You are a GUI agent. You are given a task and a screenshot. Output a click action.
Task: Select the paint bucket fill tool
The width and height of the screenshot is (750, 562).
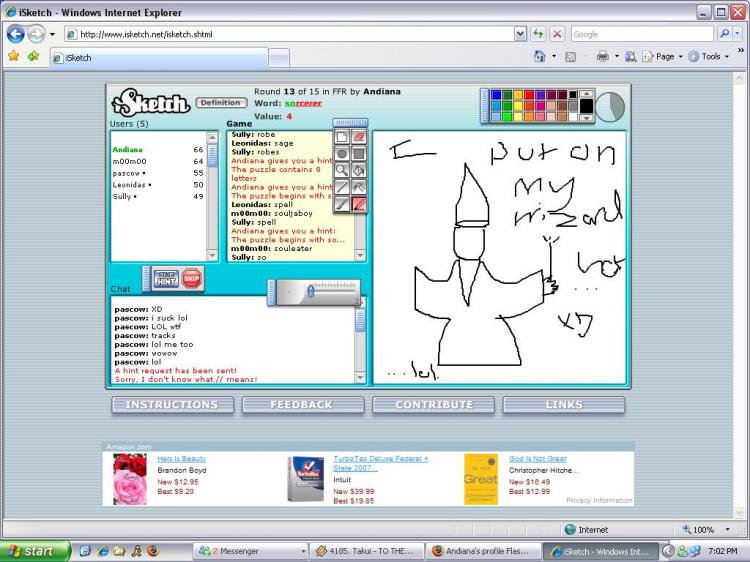[x=360, y=170]
